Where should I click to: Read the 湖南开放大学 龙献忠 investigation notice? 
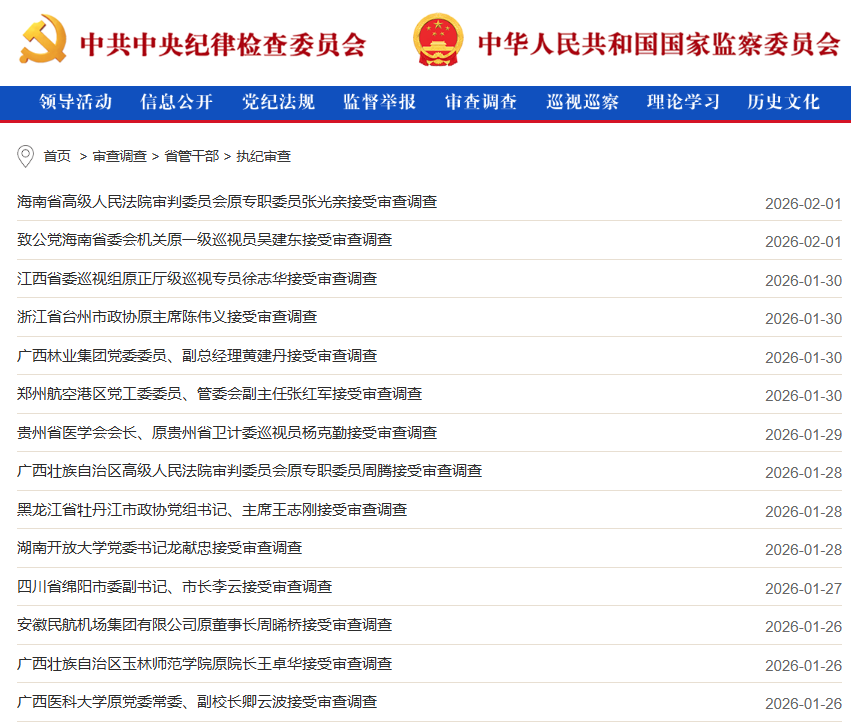[160, 548]
